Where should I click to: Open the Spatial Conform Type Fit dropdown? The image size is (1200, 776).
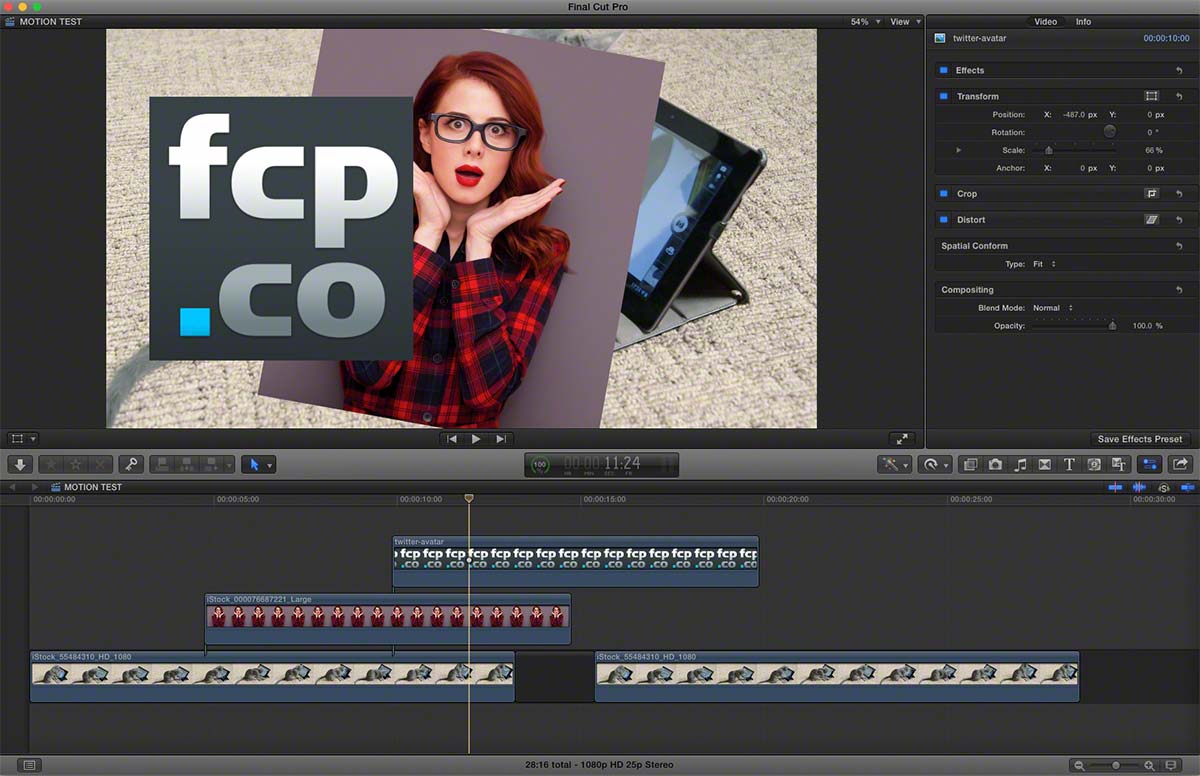click(x=1045, y=264)
